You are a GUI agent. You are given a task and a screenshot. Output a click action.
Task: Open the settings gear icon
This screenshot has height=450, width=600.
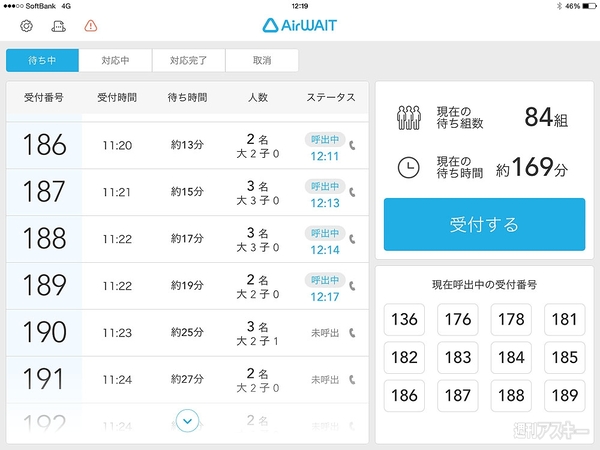(x=26, y=26)
